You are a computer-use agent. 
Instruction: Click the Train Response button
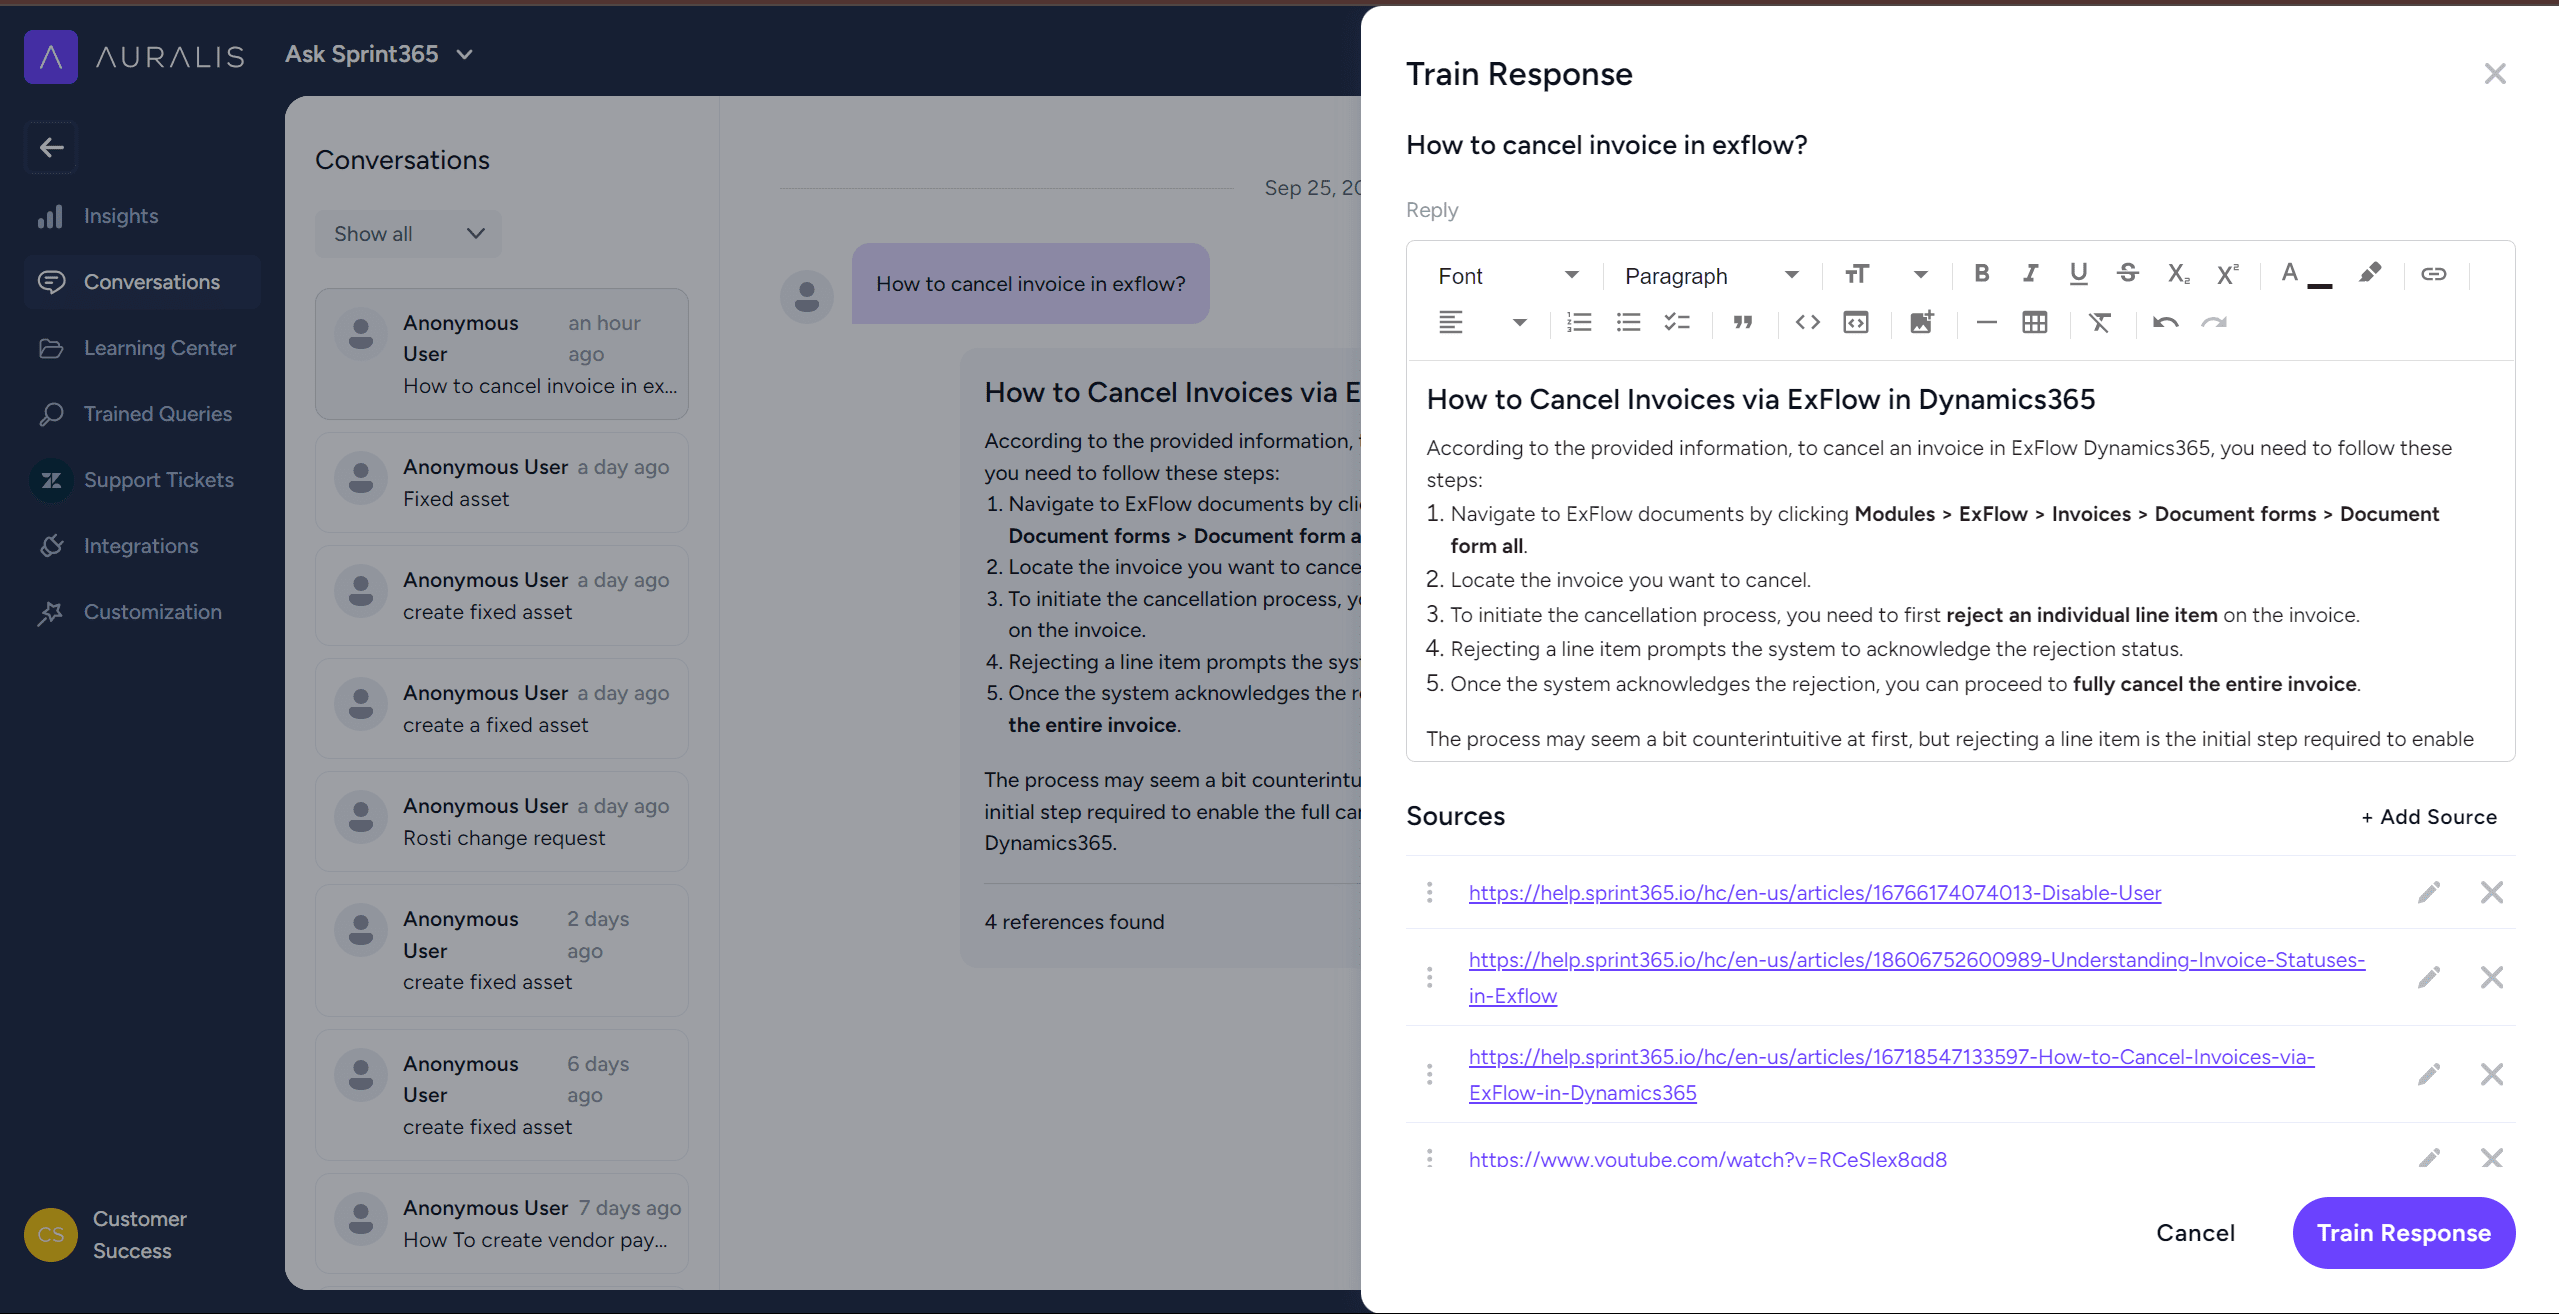2403,1233
